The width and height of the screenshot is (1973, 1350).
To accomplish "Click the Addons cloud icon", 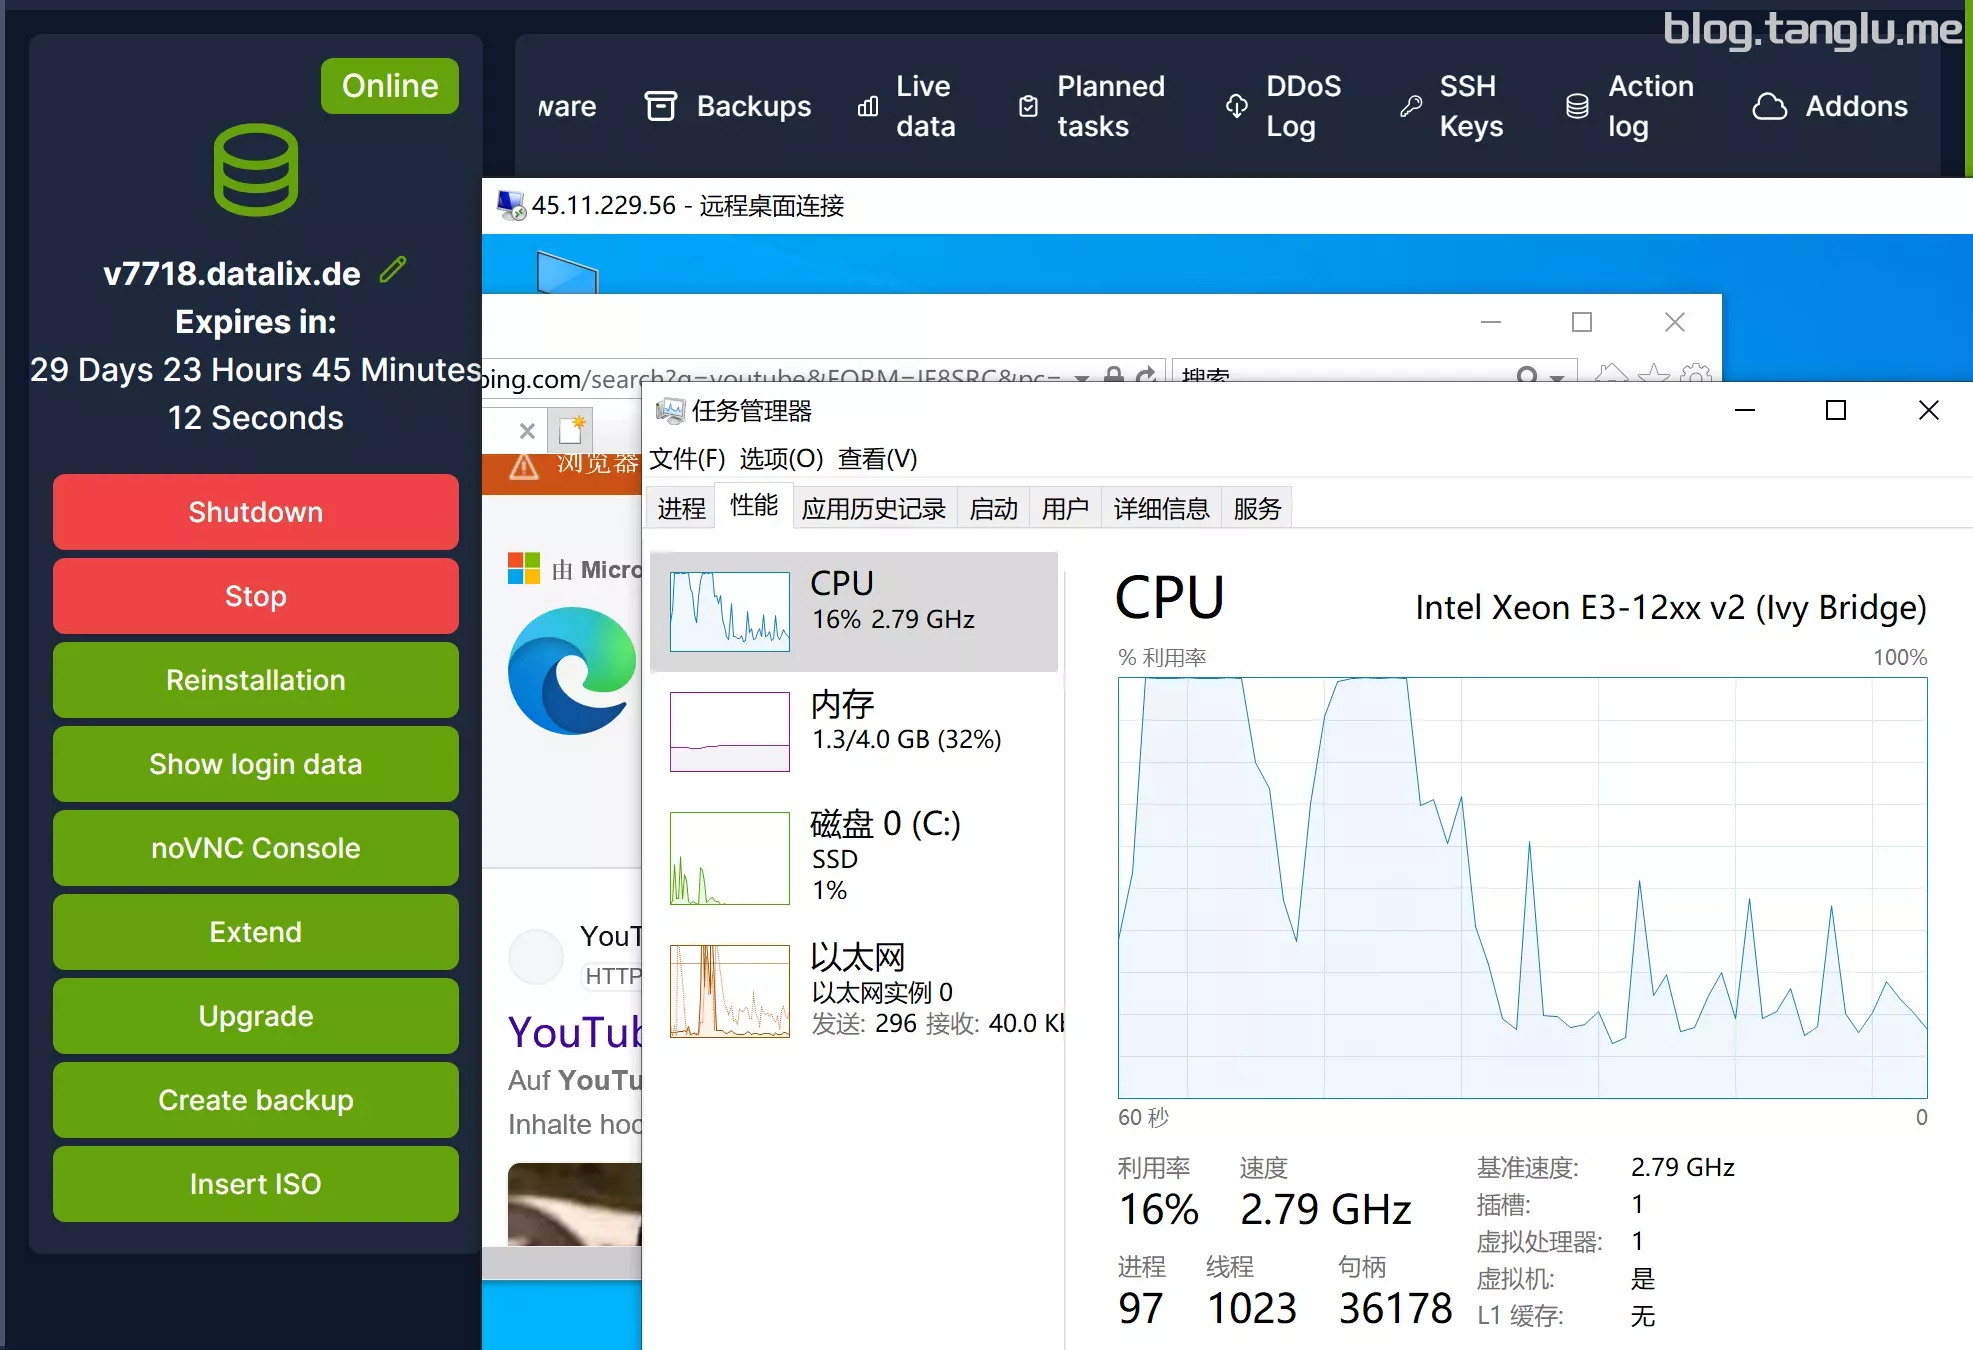I will click(x=1769, y=106).
